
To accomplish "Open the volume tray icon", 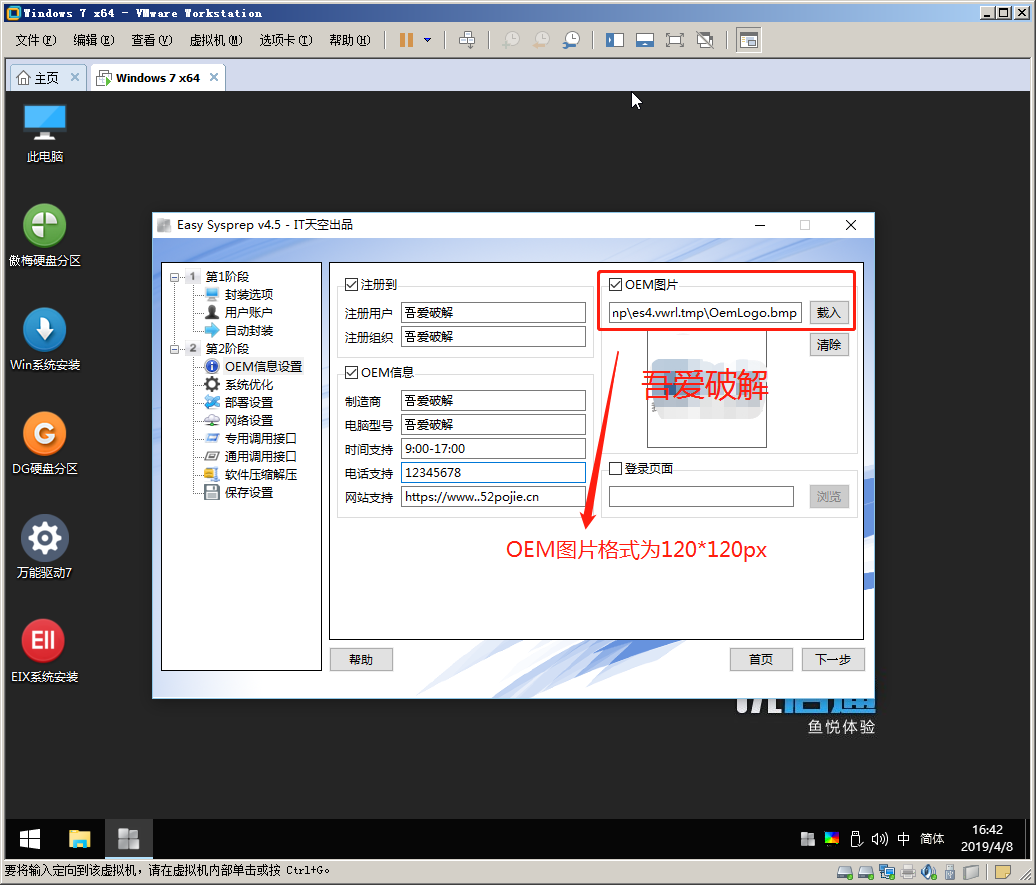I will pyautogui.click(x=879, y=839).
